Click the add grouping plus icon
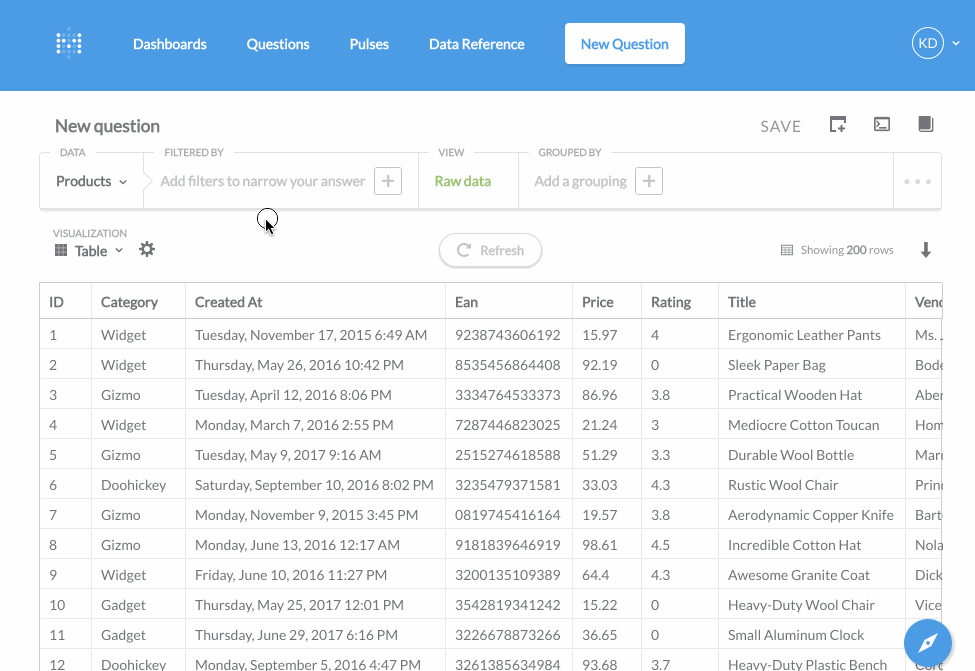 tap(649, 181)
